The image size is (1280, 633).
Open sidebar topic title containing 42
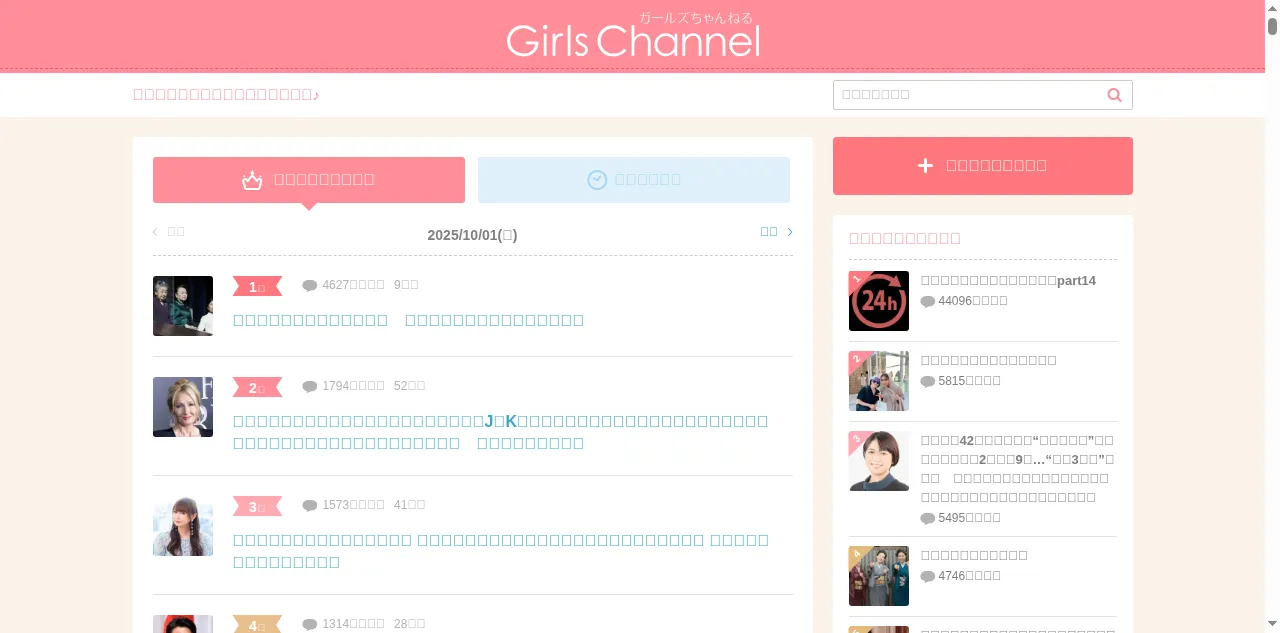click(x=1017, y=468)
